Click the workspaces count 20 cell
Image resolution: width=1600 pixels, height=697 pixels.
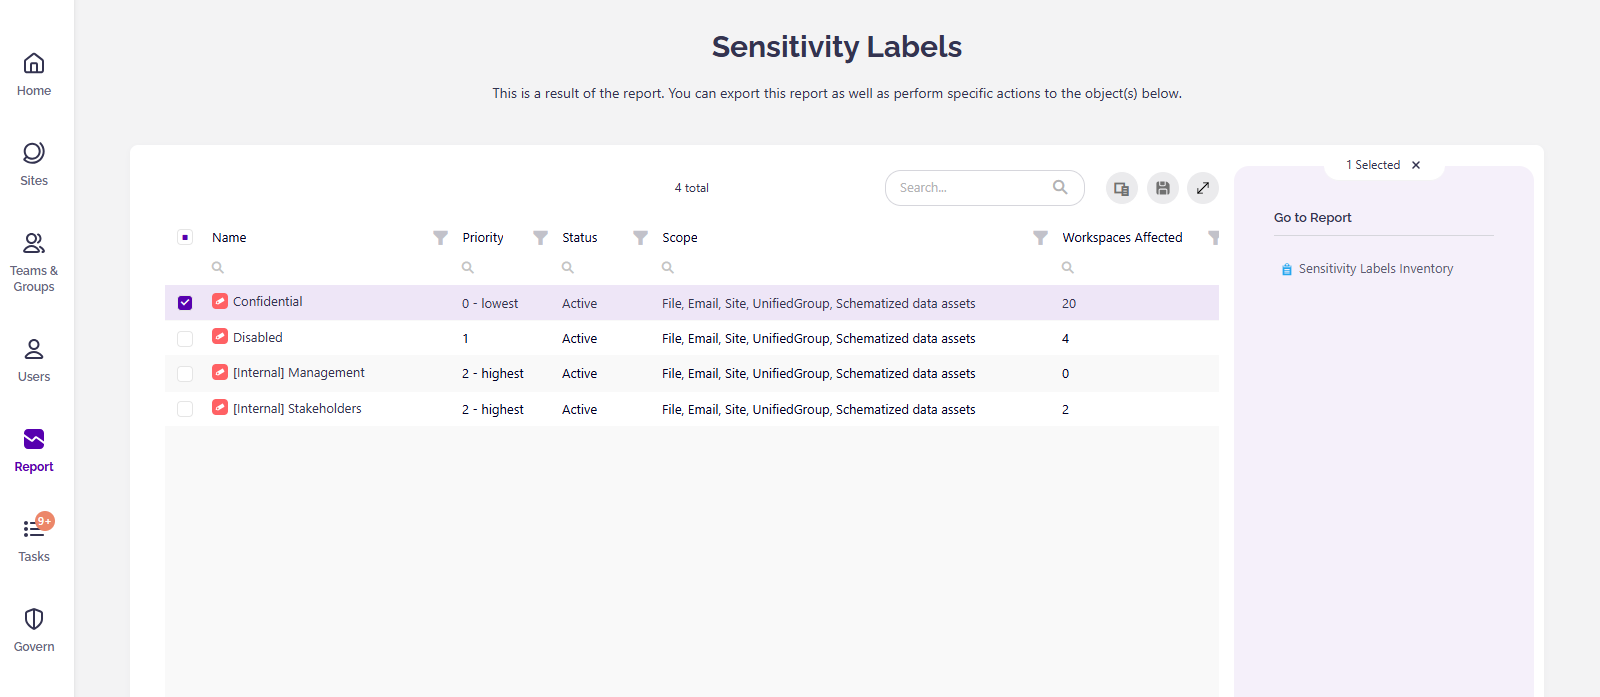(x=1069, y=304)
